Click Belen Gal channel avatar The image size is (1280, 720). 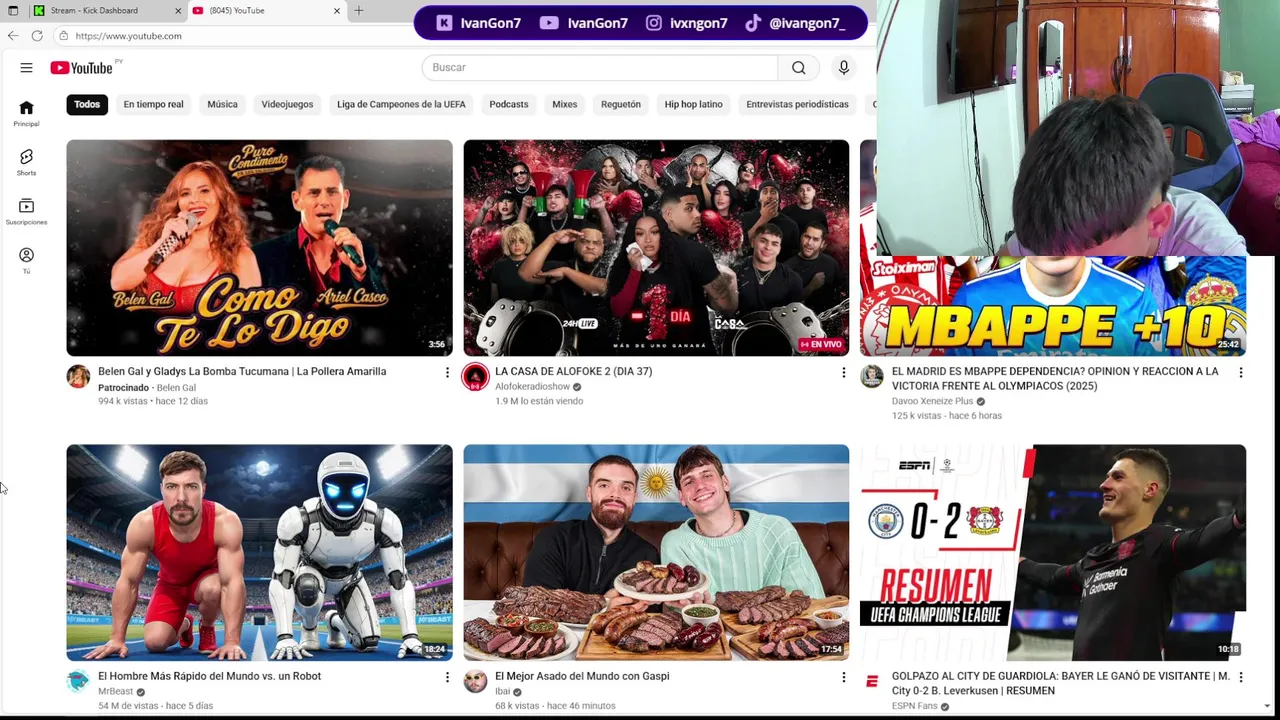[78, 376]
